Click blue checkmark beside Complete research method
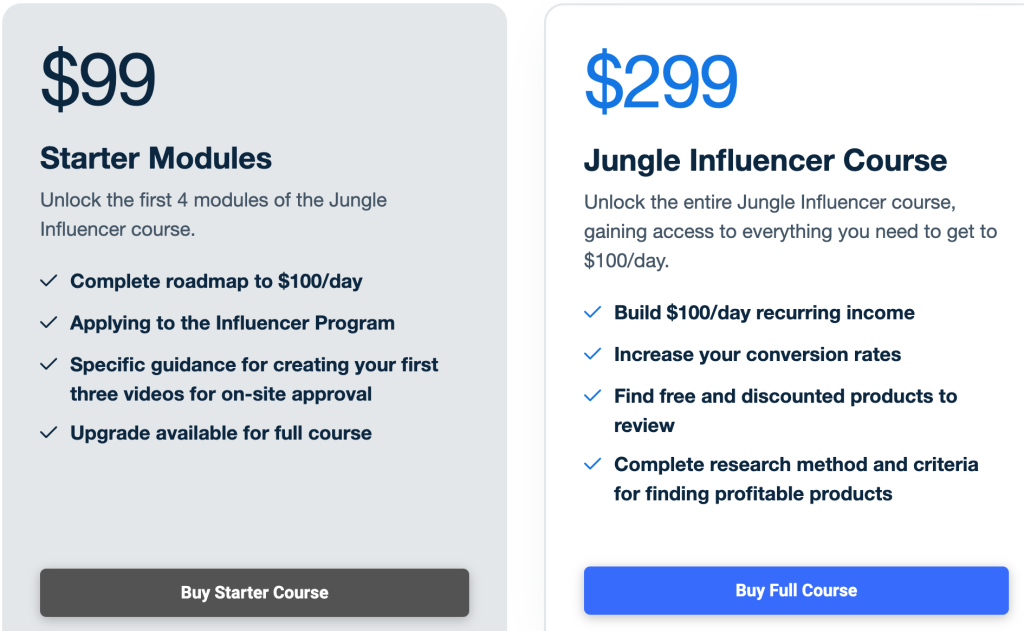Image resolution: width=1024 pixels, height=631 pixels. tap(592, 464)
